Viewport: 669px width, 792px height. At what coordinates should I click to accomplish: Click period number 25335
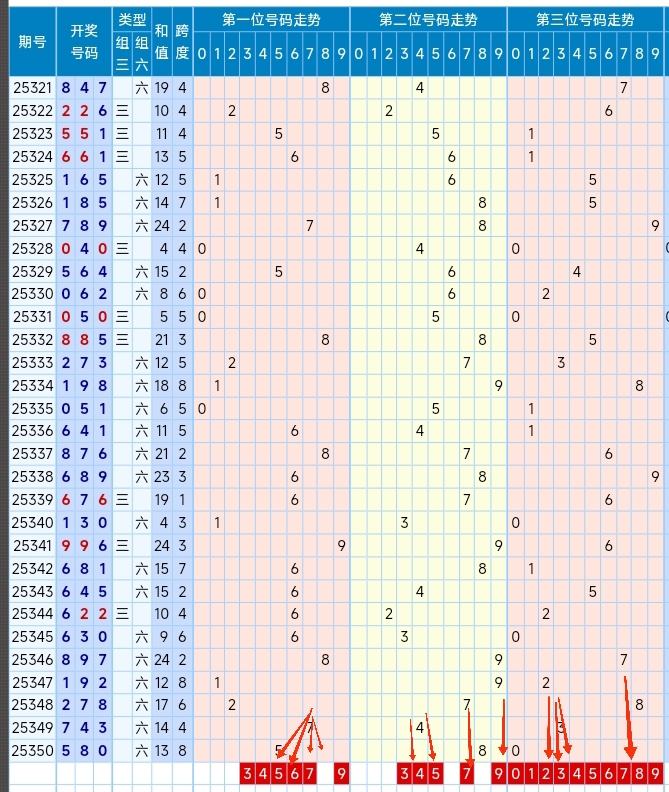[x=32, y=408]
